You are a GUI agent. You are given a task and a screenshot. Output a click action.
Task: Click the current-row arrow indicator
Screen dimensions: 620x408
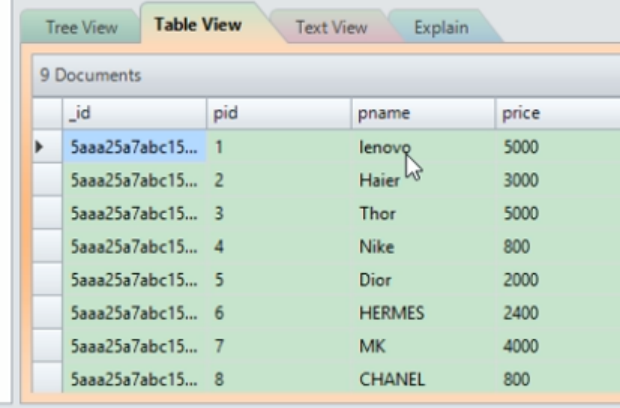(x=40, y=146)
